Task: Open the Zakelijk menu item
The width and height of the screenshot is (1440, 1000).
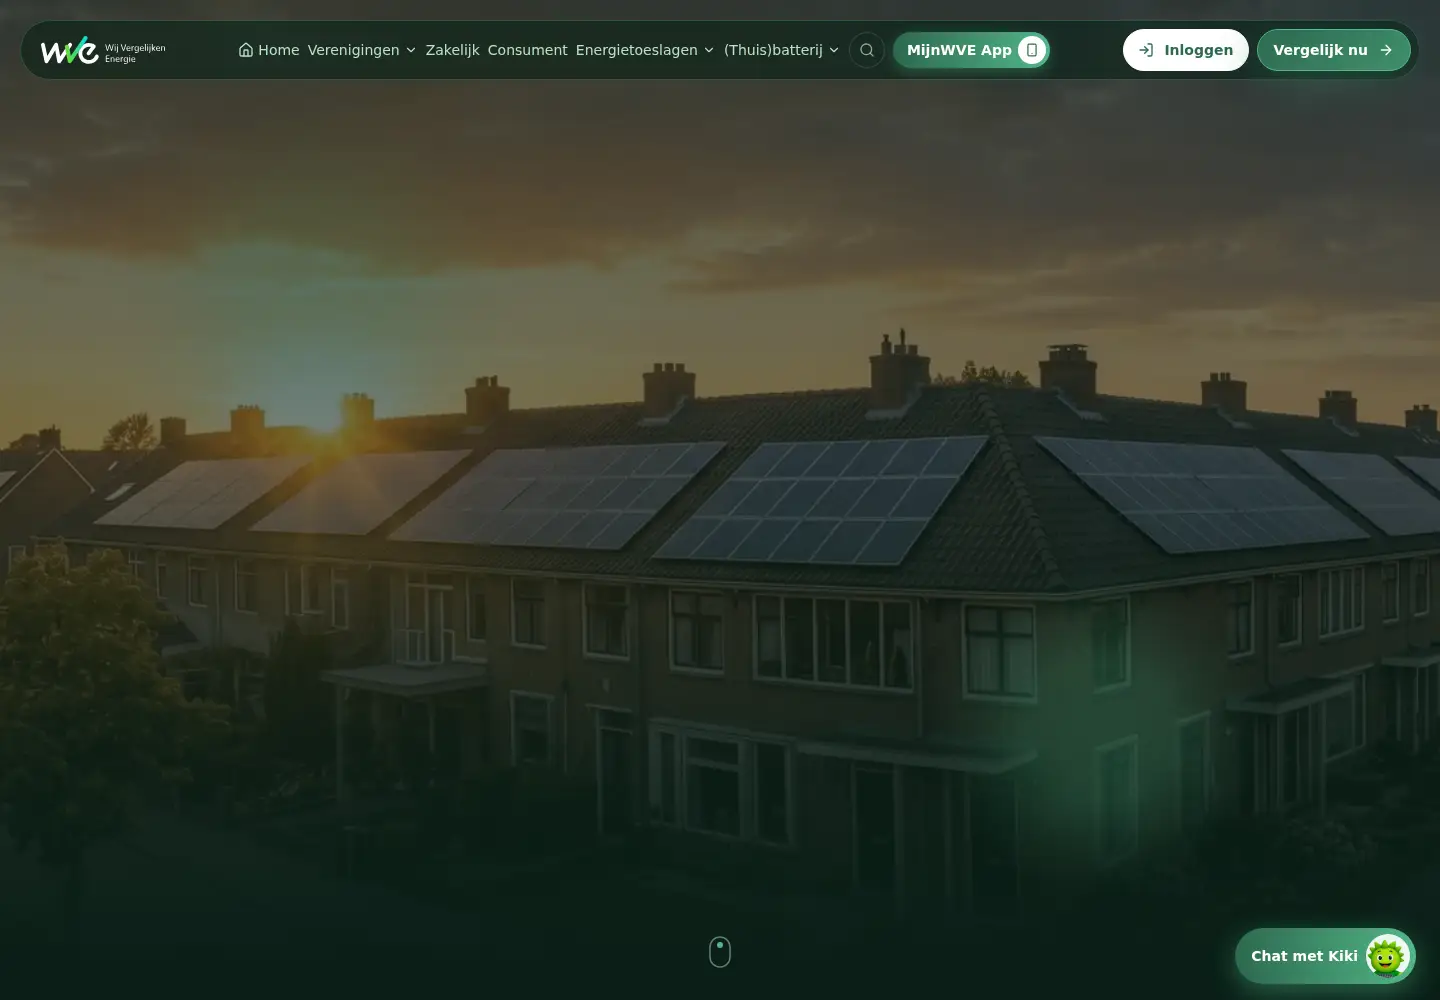Action: click(452, 50)
